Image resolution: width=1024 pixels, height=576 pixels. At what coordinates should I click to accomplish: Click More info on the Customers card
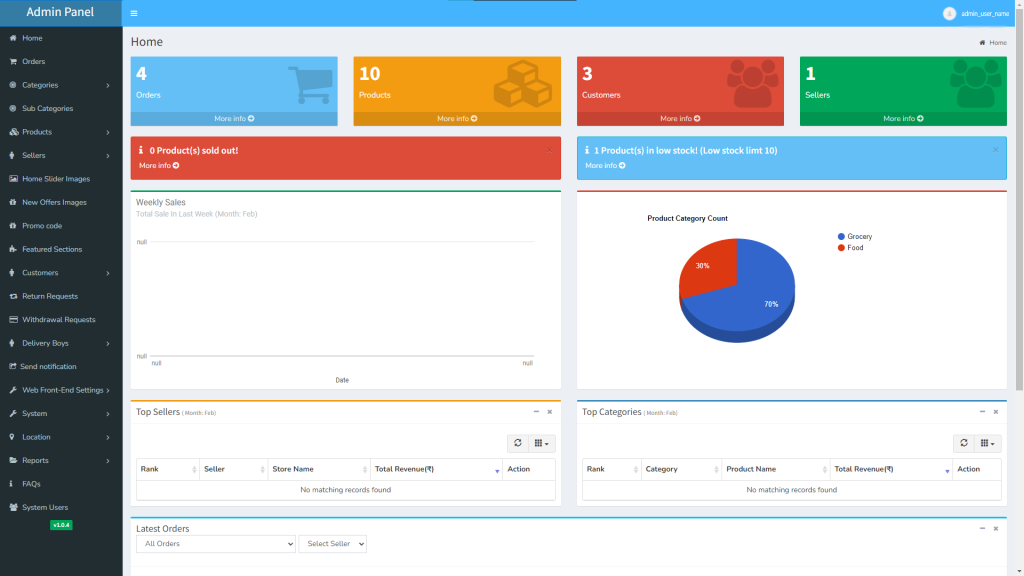(x=680, y=117)
